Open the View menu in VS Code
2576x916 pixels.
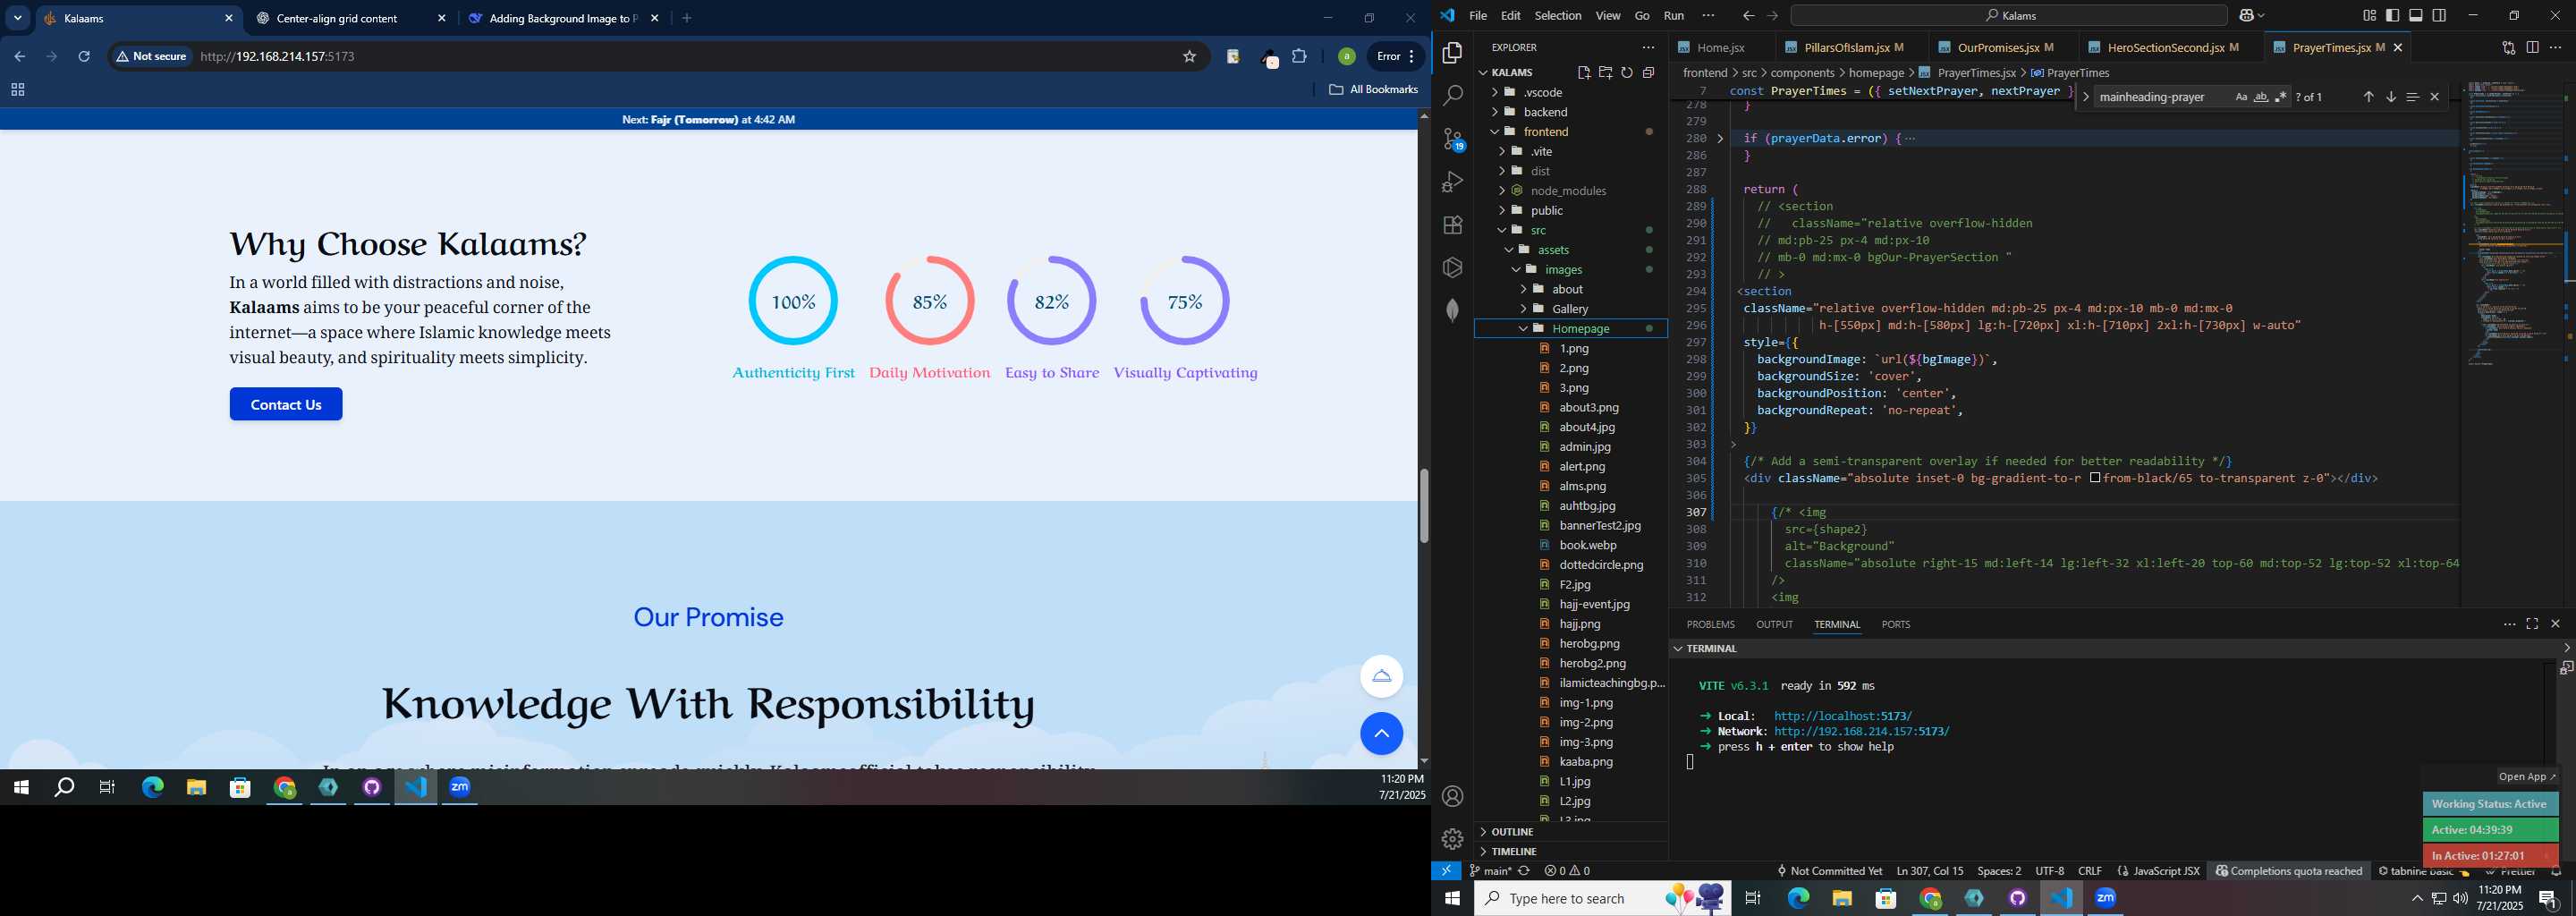pyautogui.click(x=1607, y=15)
